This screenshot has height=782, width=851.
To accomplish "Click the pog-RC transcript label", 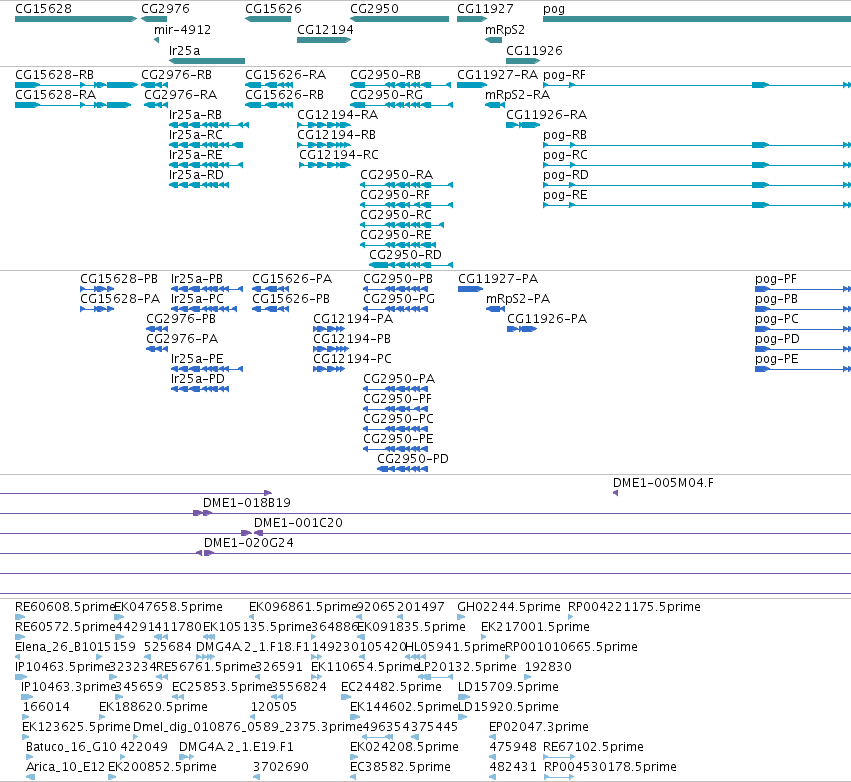I will click(x=565, y=155).
